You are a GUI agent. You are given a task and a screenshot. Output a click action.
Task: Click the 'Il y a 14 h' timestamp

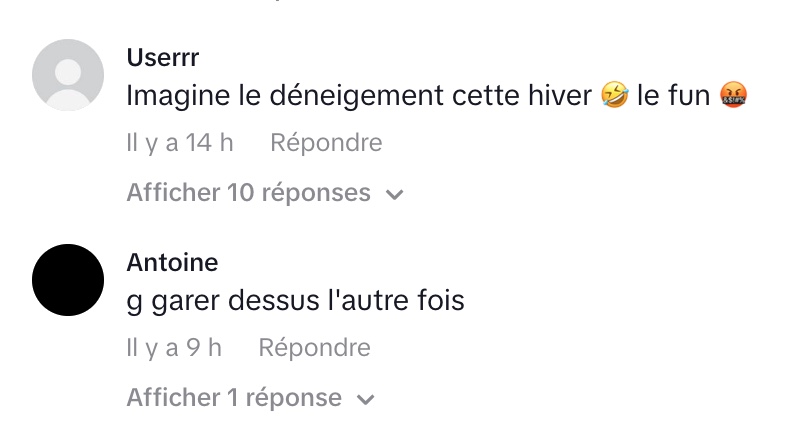point(180,143)
